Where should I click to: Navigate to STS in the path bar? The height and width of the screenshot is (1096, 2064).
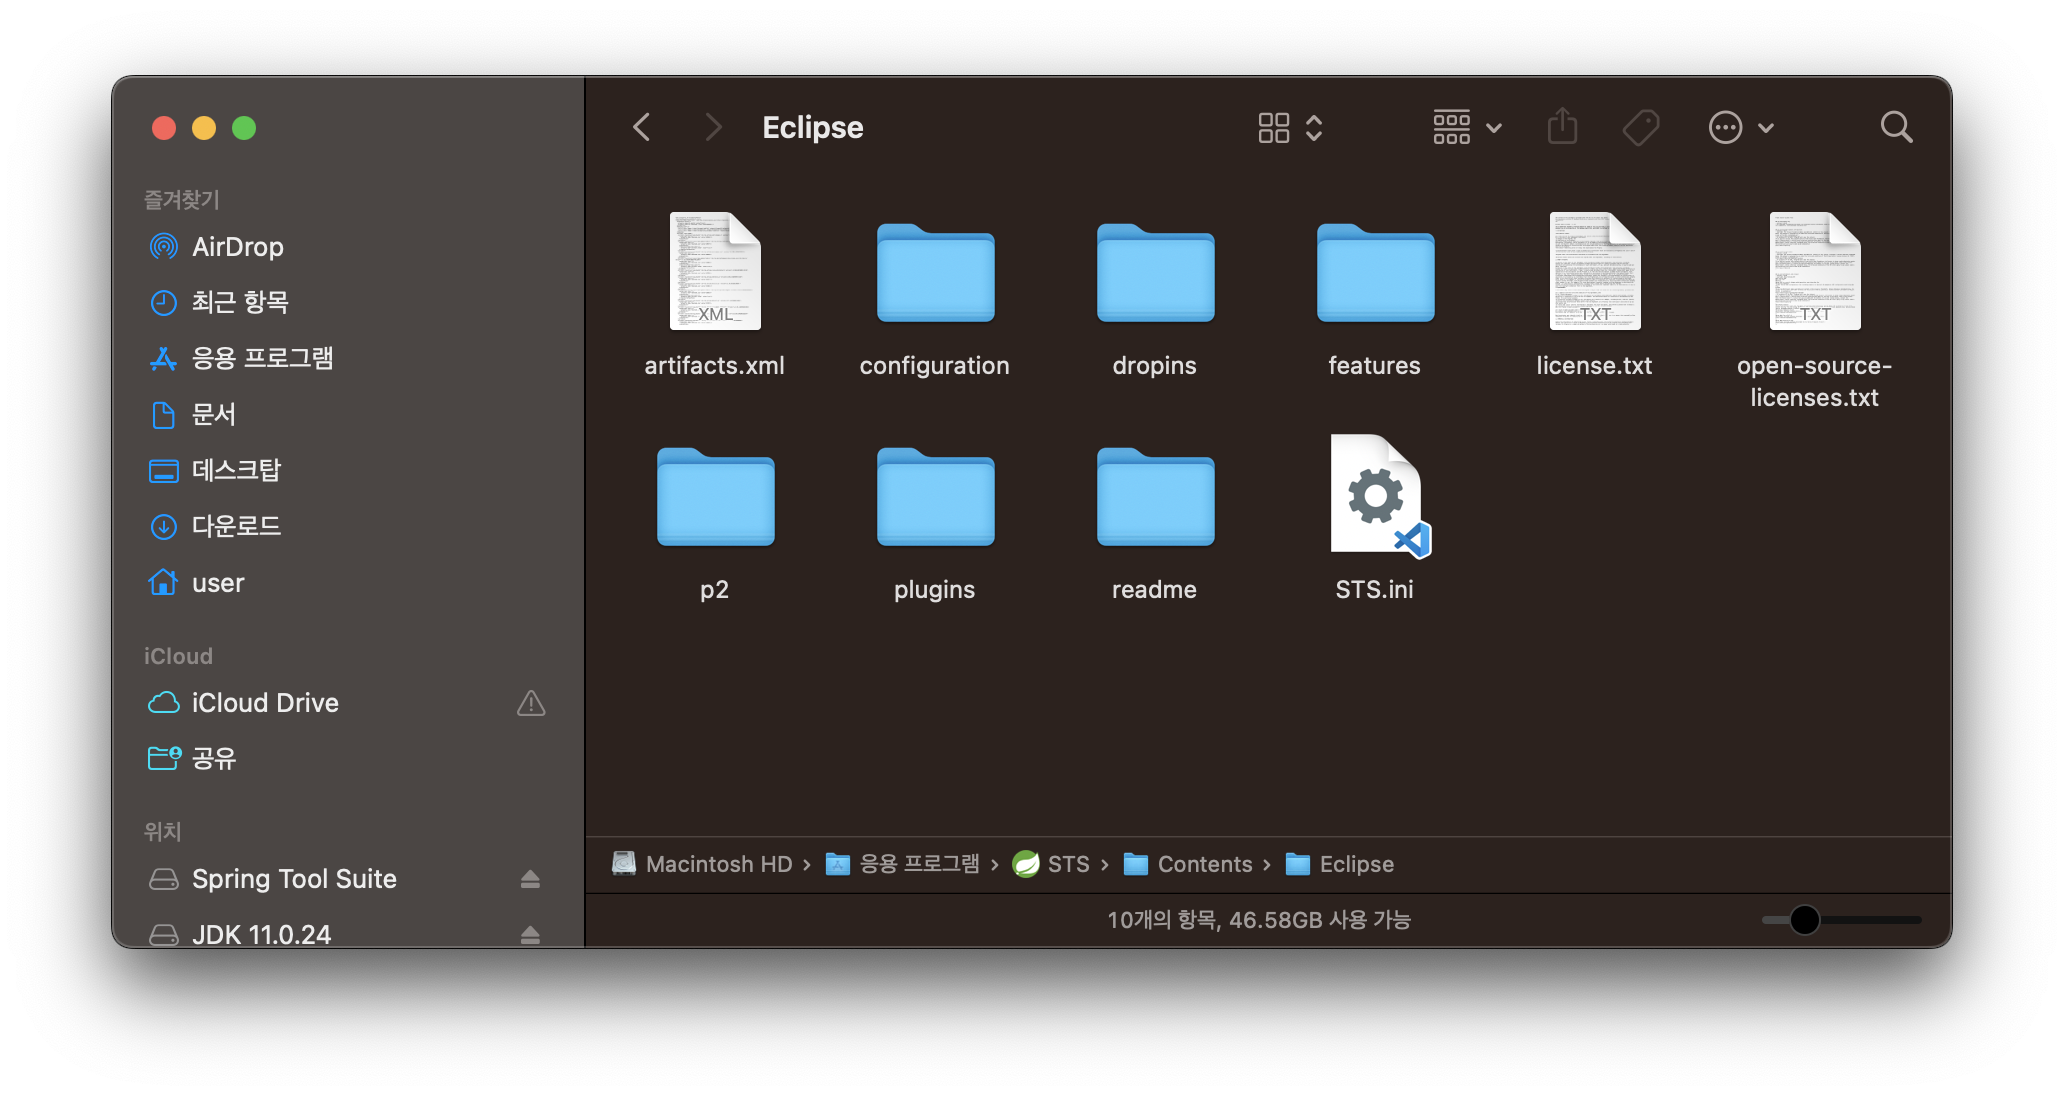coord(1069,864)
